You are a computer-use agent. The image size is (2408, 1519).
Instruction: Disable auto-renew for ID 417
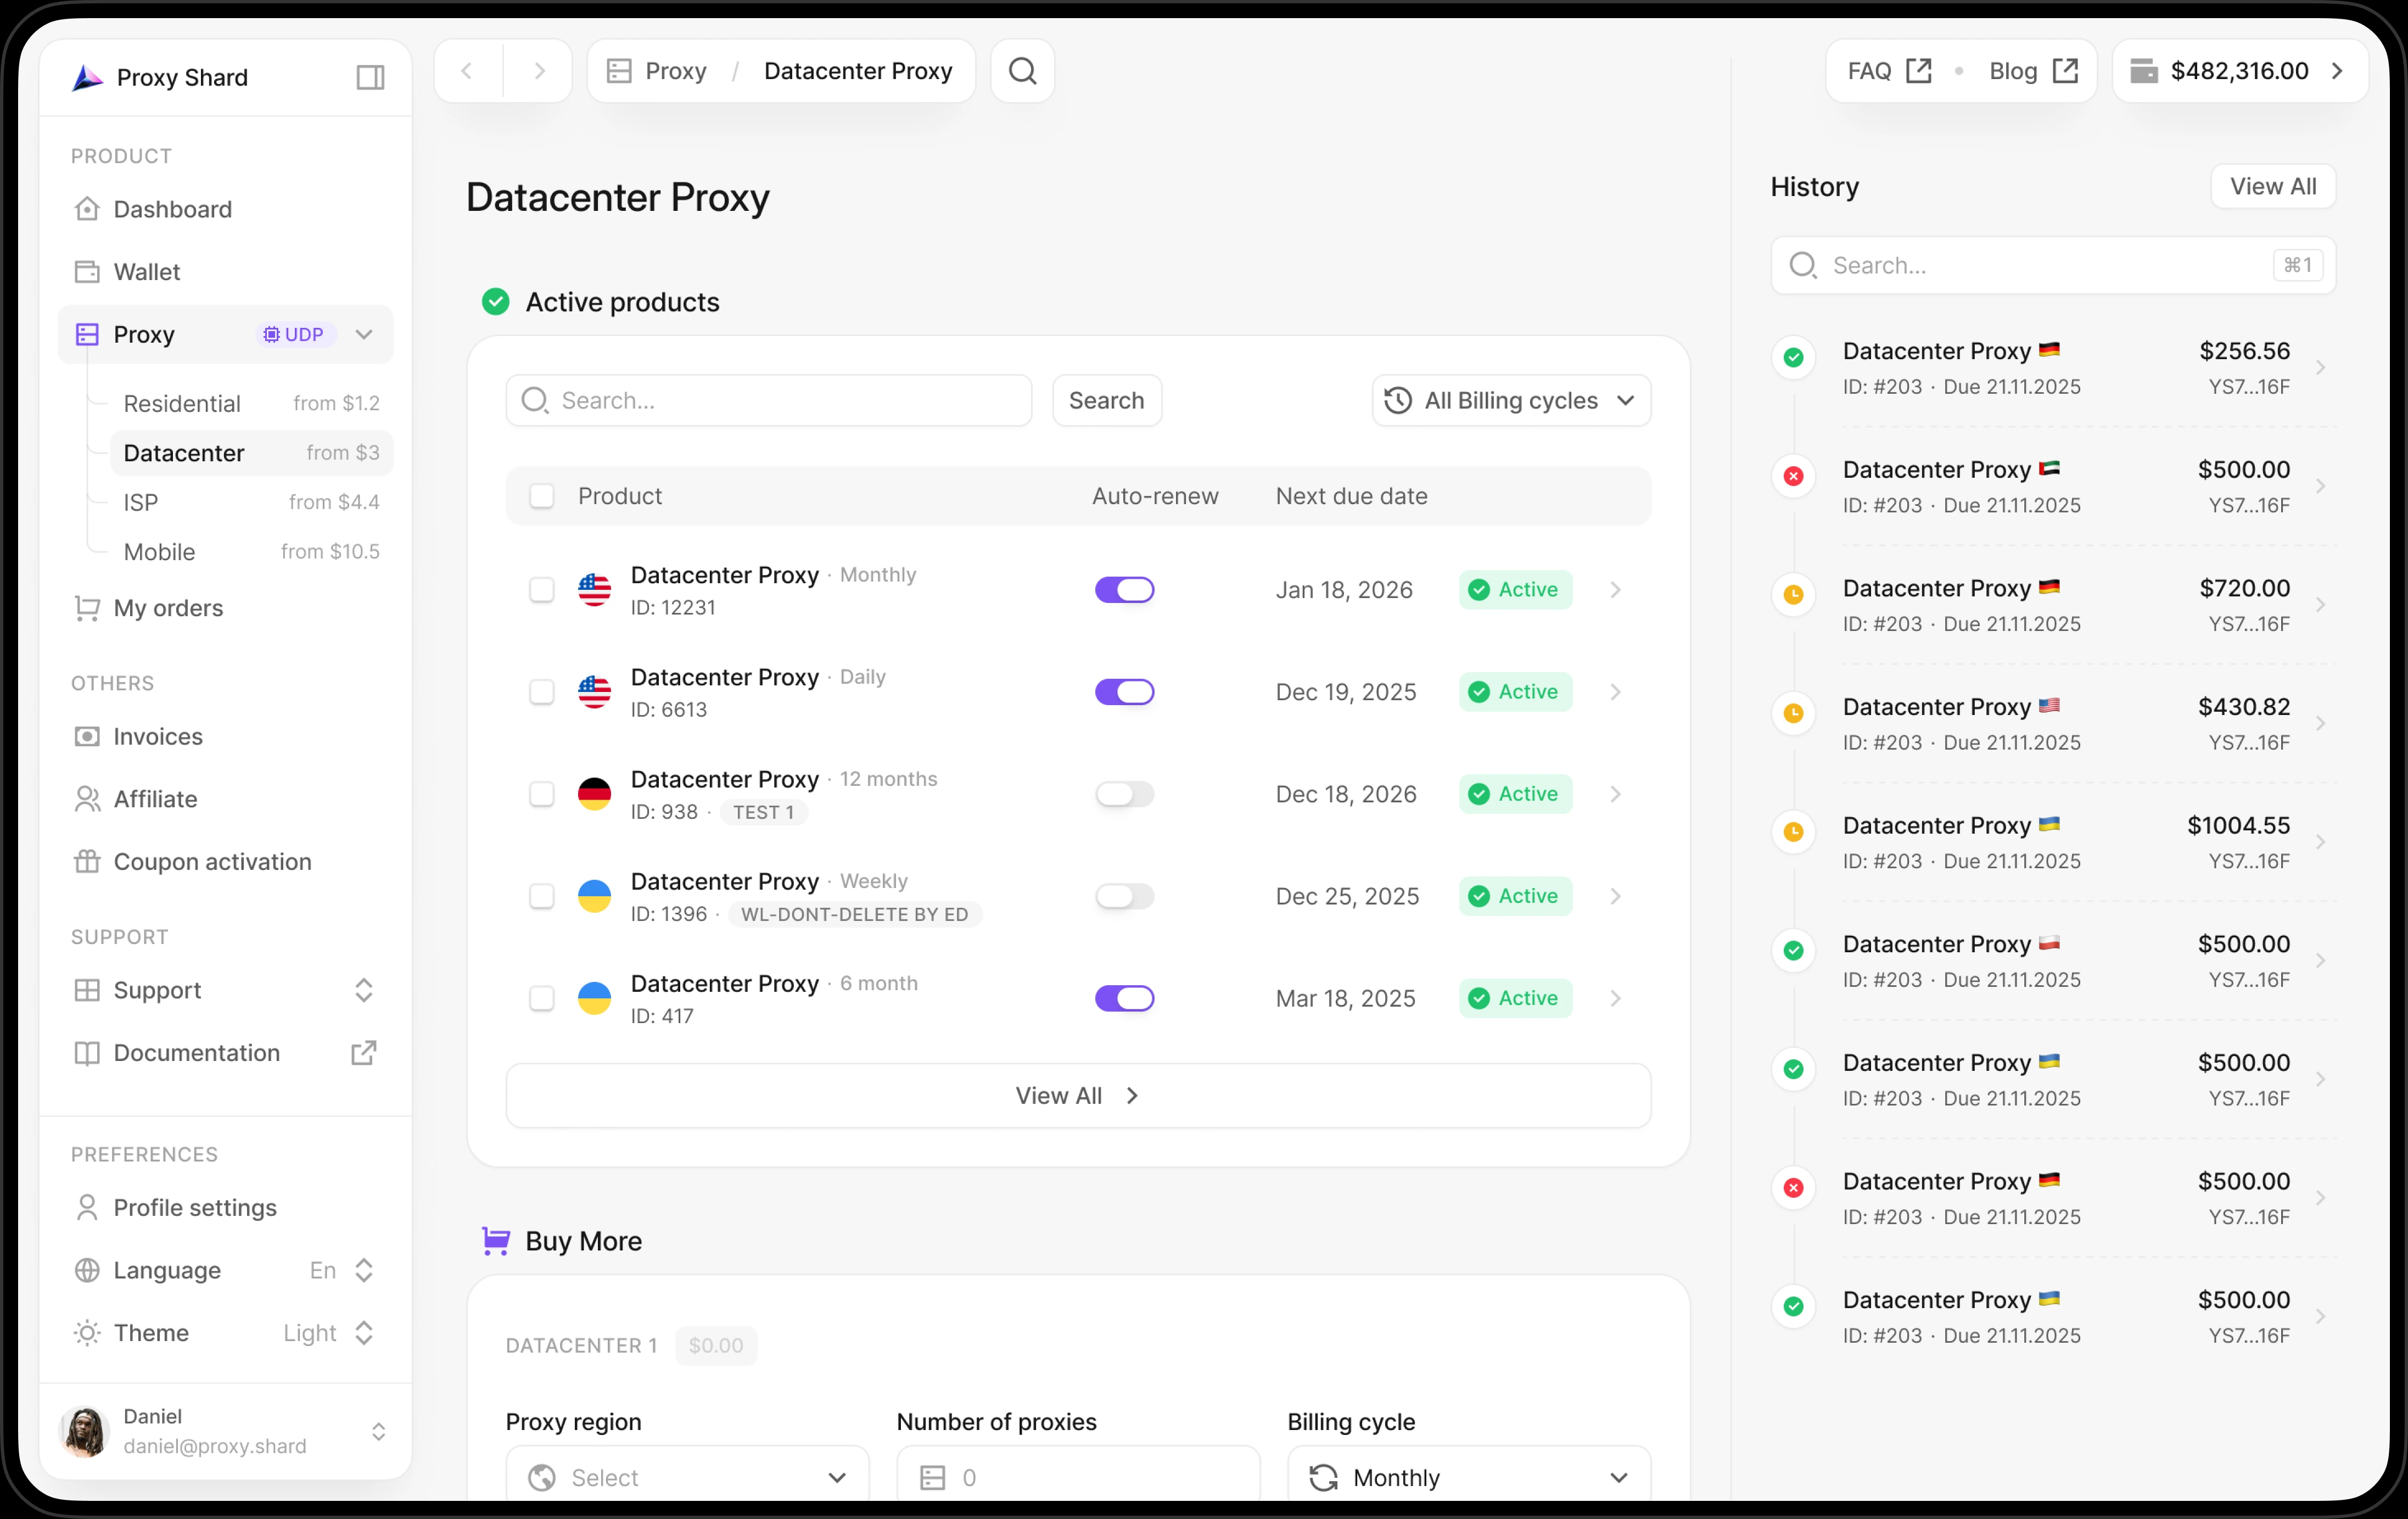[1124, 998]
